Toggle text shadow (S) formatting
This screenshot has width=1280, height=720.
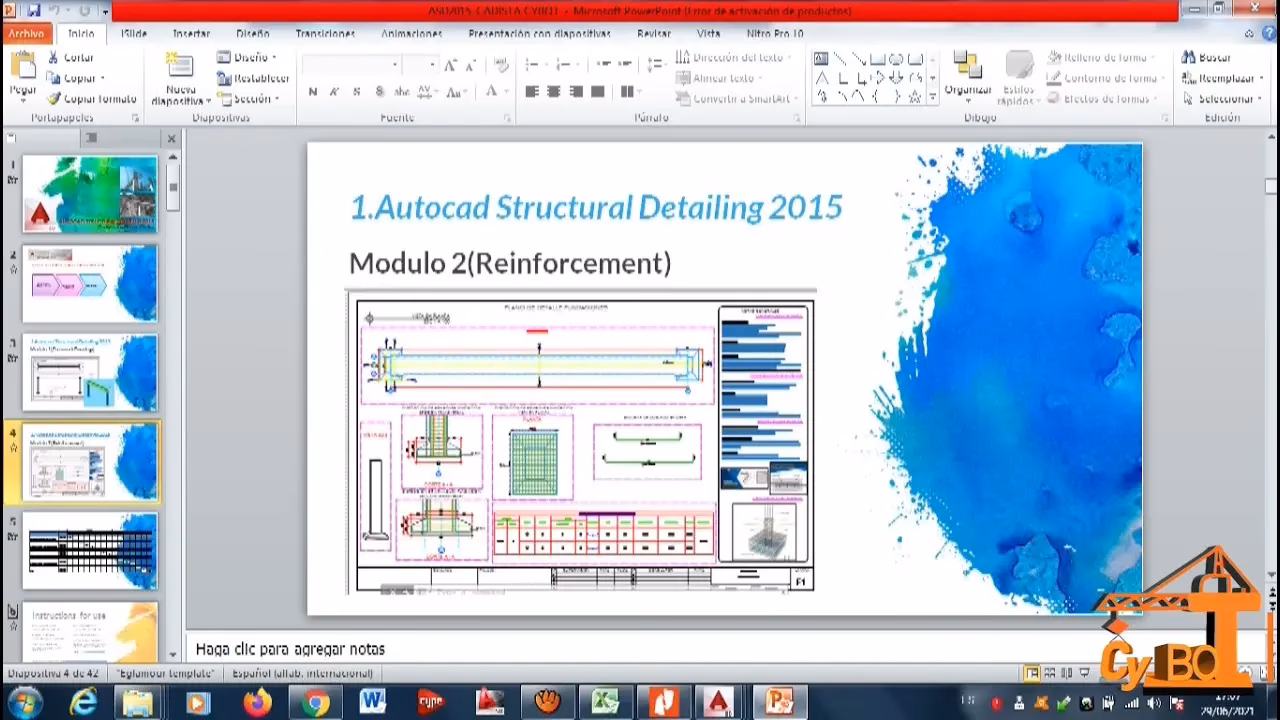pyautogui.click(x=379, y=92)
